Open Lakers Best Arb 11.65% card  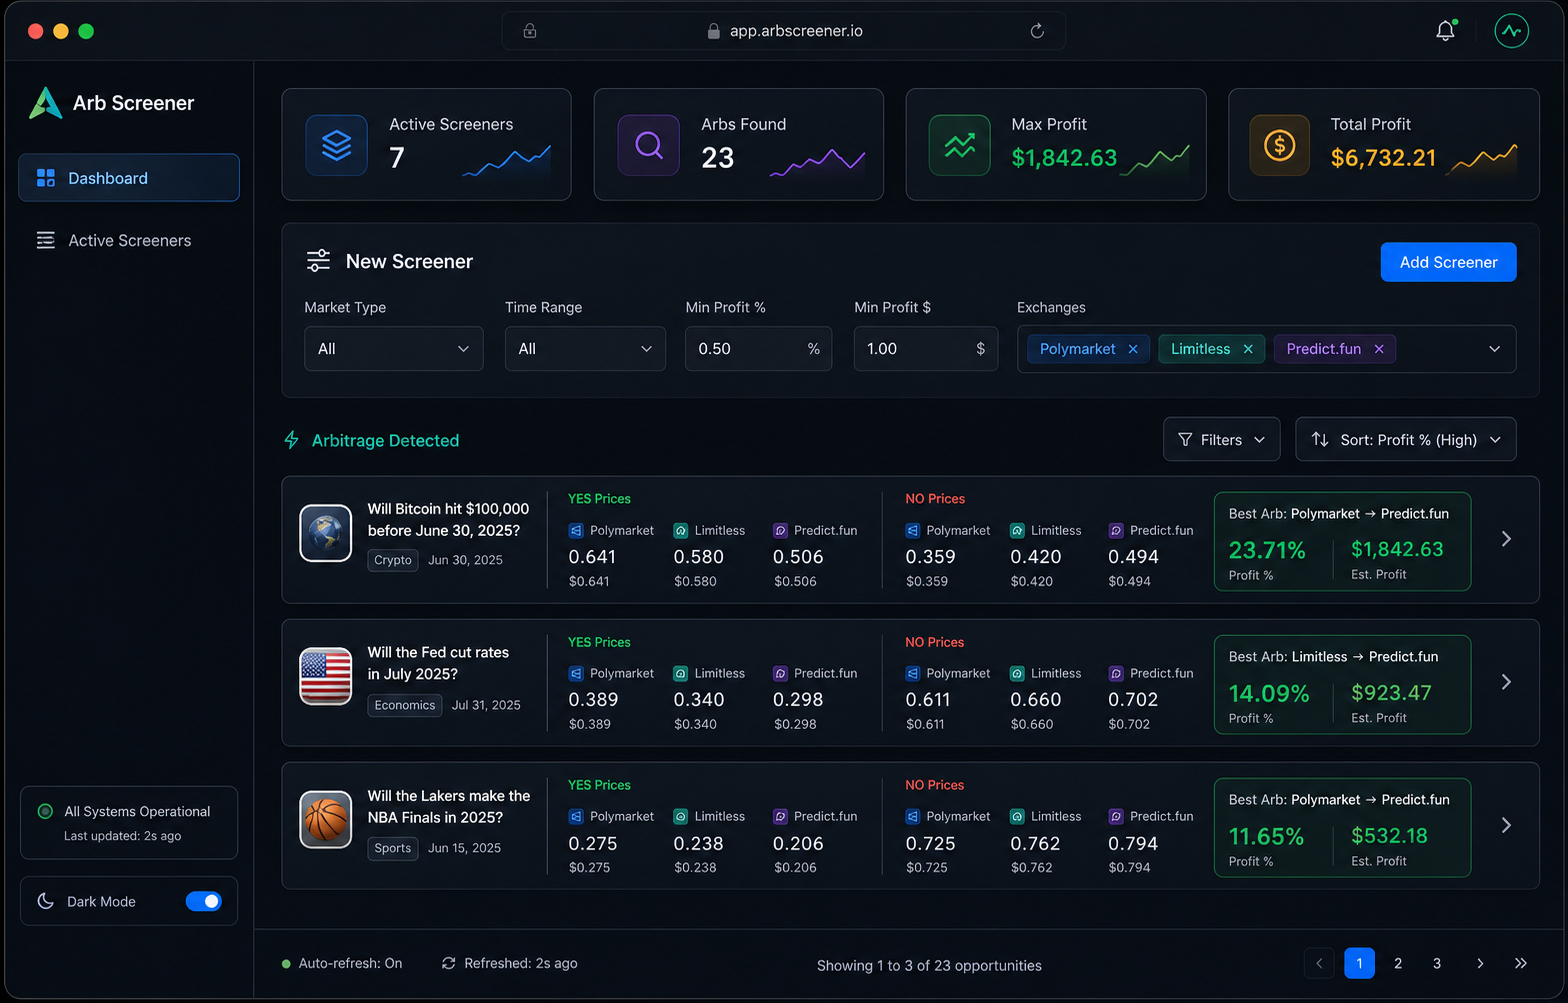[1342, 827]
